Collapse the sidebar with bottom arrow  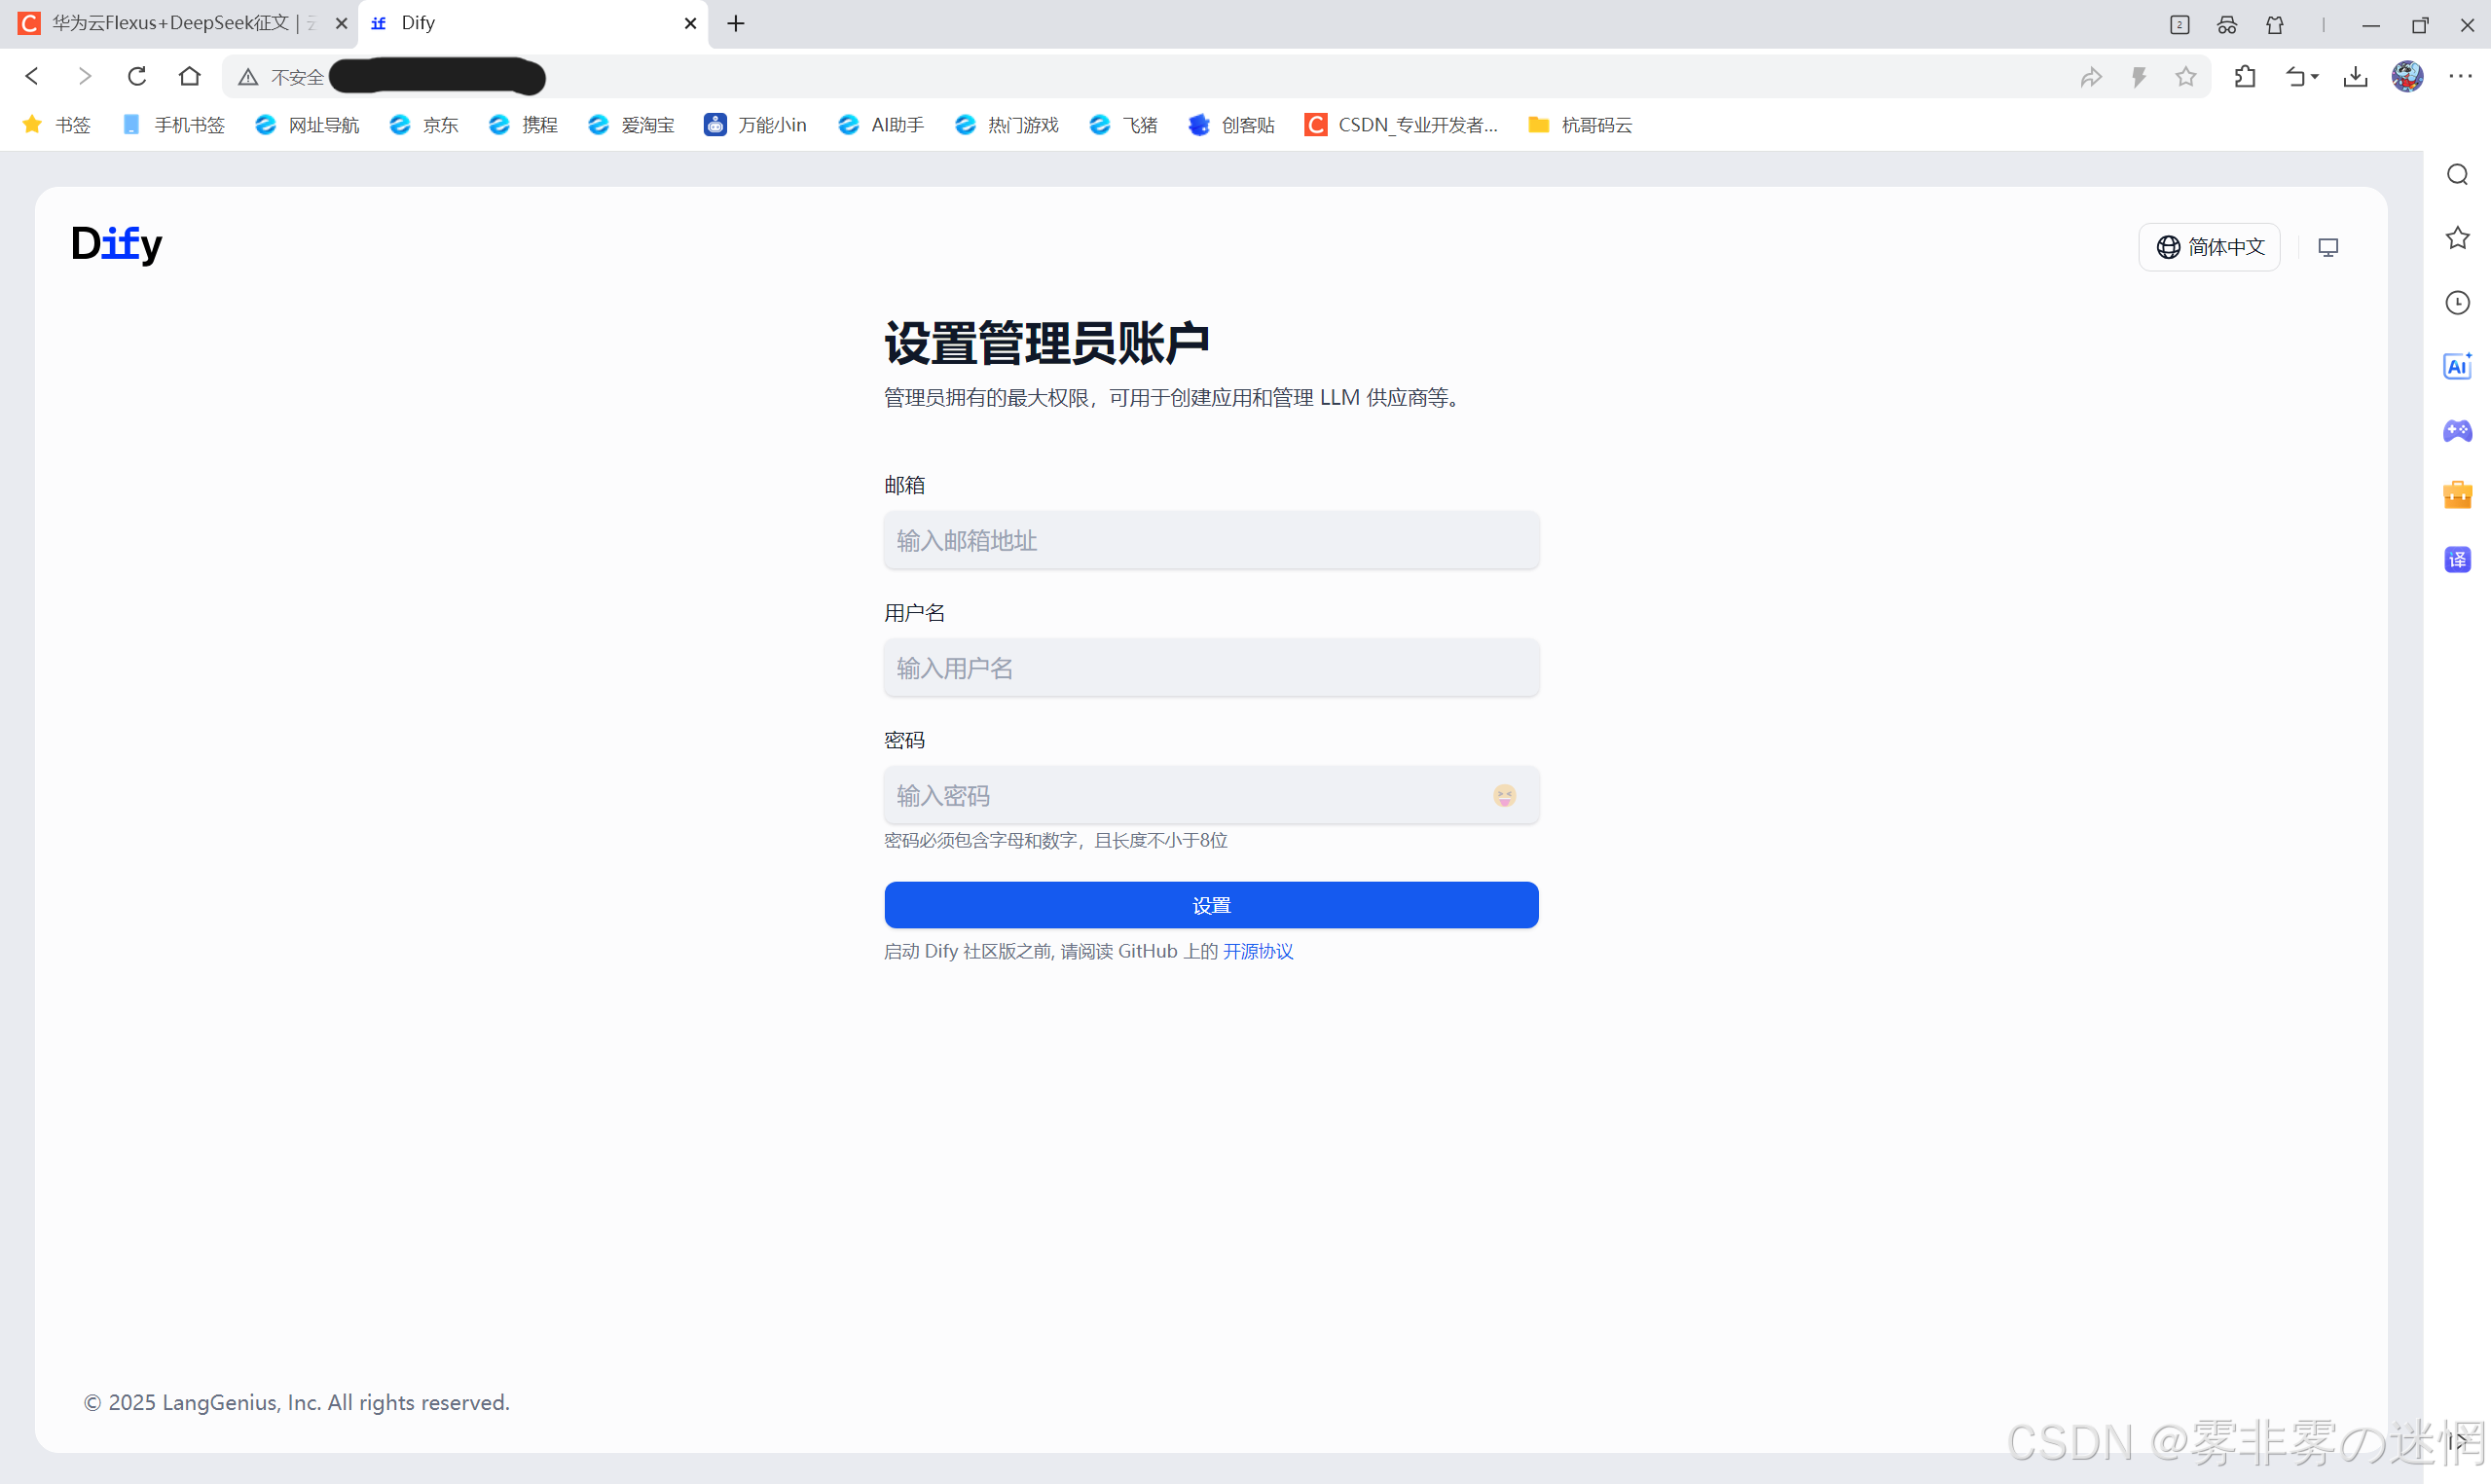pos(2459,1441)
